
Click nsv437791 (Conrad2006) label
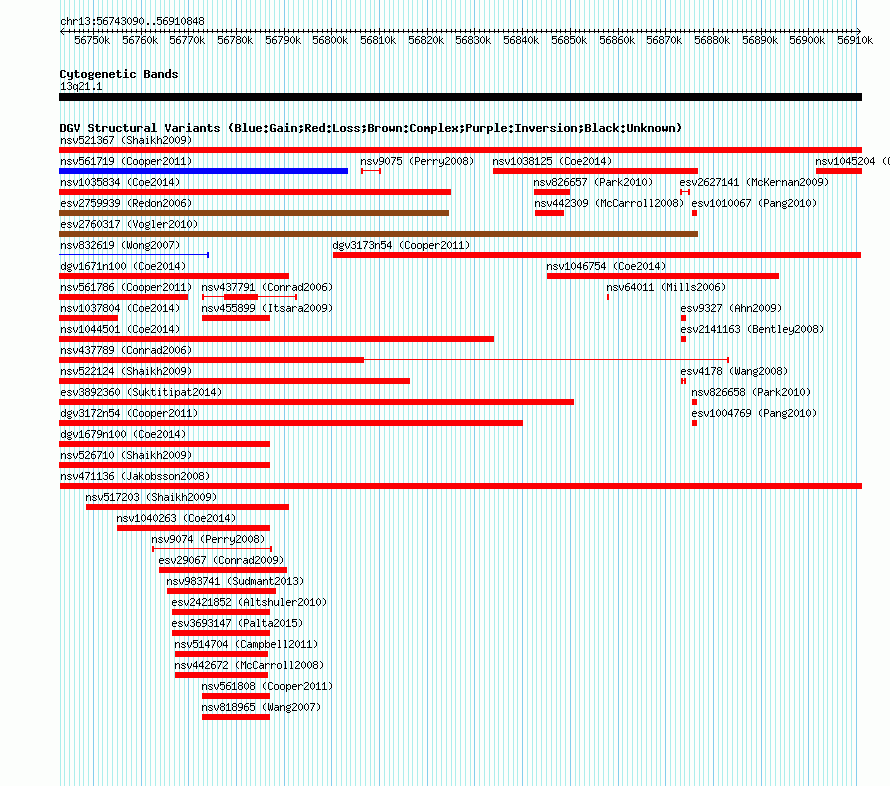click(x=267, y=287)
